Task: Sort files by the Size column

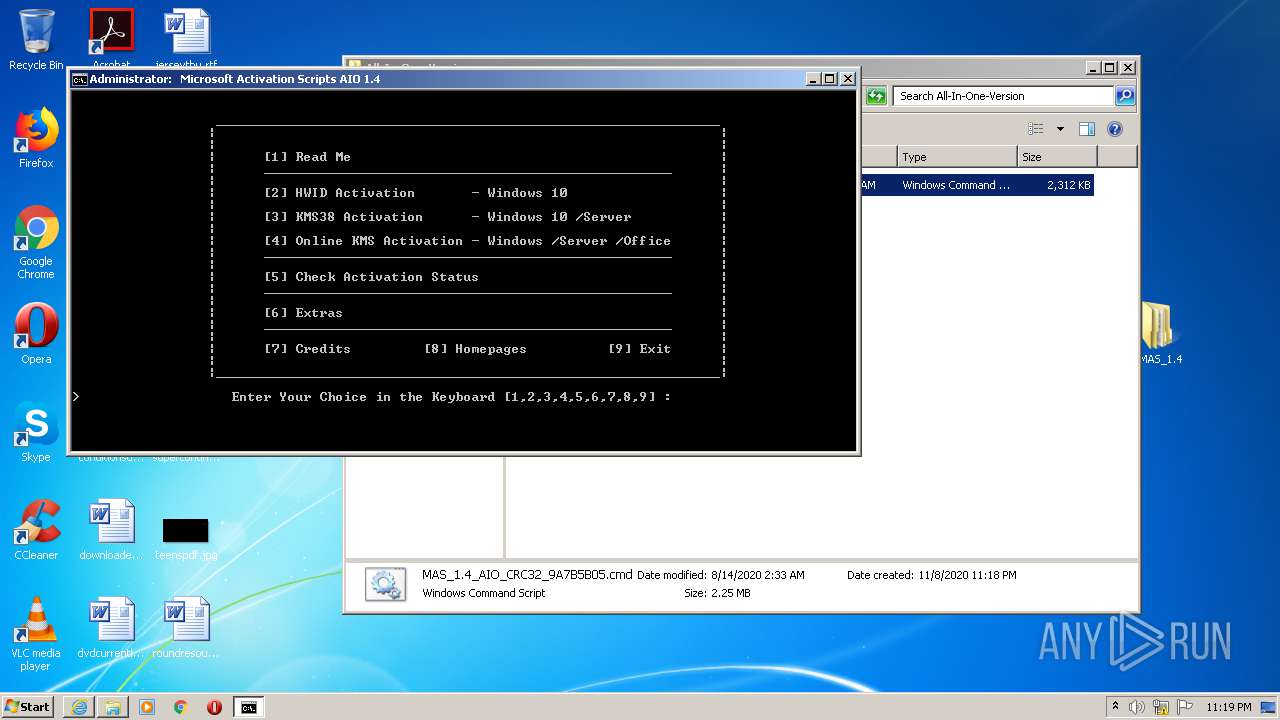Action: pyautogui.click(x=1057, y=157)
